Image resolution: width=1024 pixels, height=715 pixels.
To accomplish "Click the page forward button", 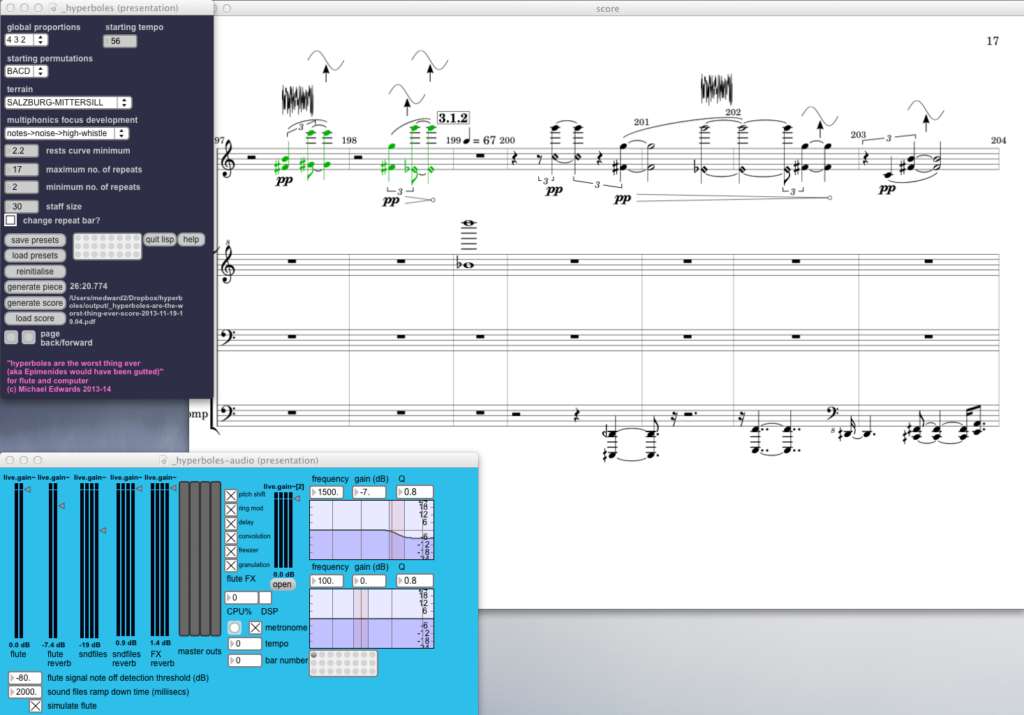I will pyautogui.click(x=29, y=337).
